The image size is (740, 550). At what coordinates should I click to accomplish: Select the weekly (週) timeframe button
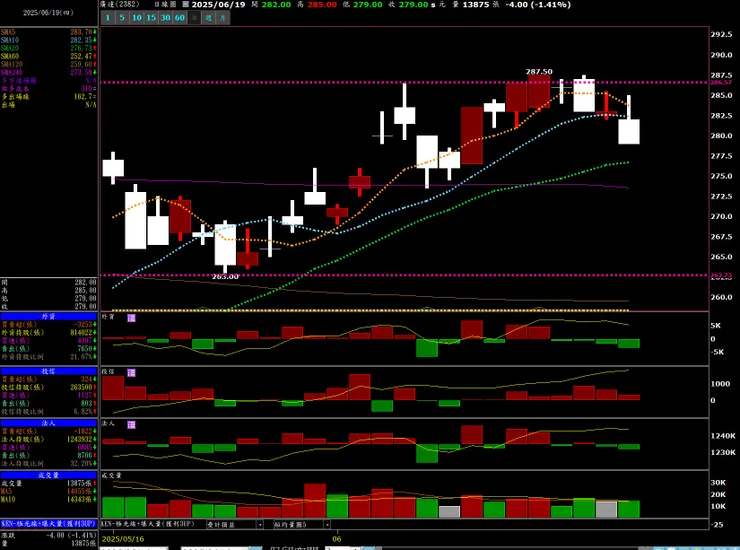pos(209,18)
